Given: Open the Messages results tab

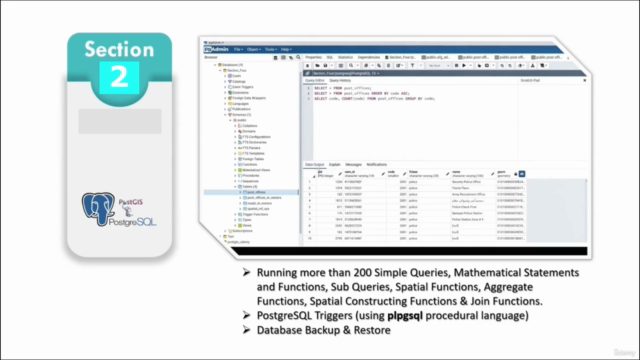Looking at the screenshot, I should point(353,165).
